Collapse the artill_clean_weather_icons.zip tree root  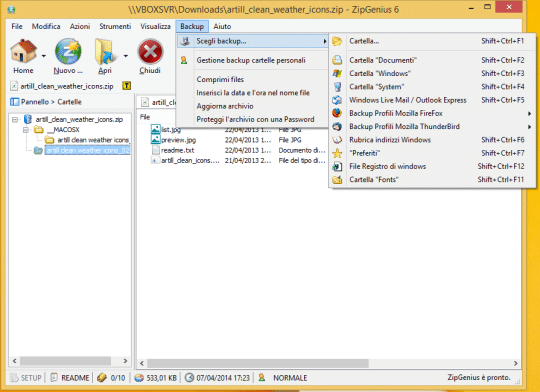click(x=15, y=120)
